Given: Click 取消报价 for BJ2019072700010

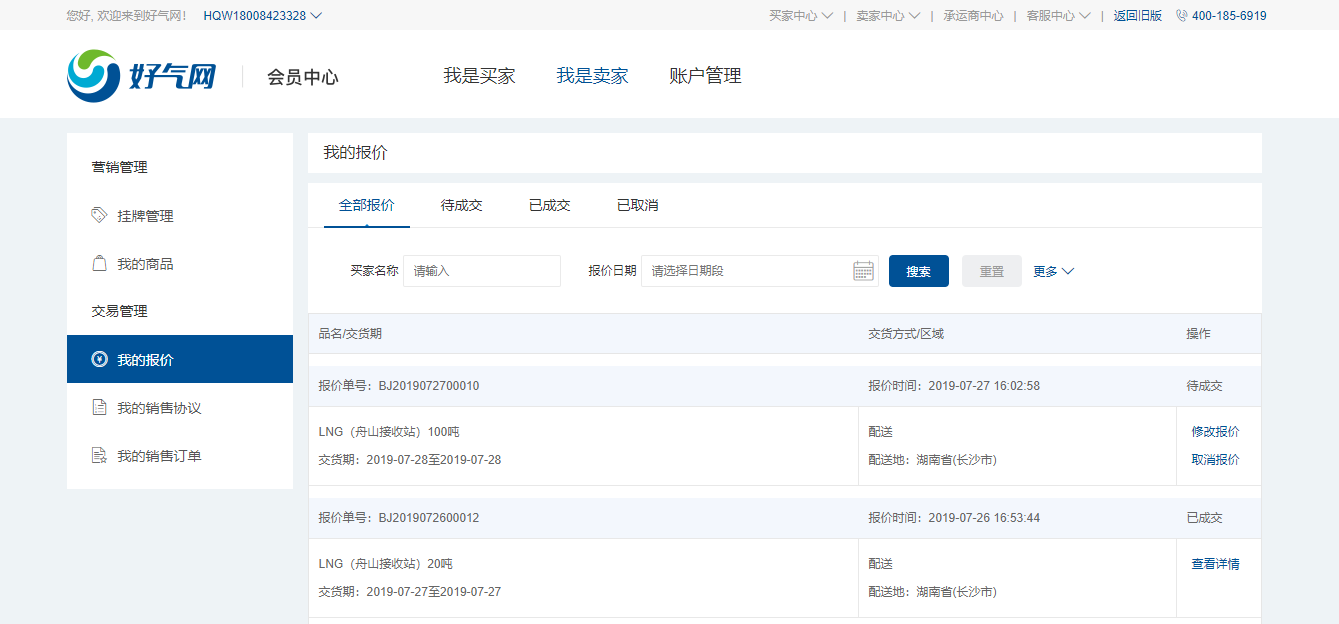Looking at the screenshot, I should click(1215, 460).
